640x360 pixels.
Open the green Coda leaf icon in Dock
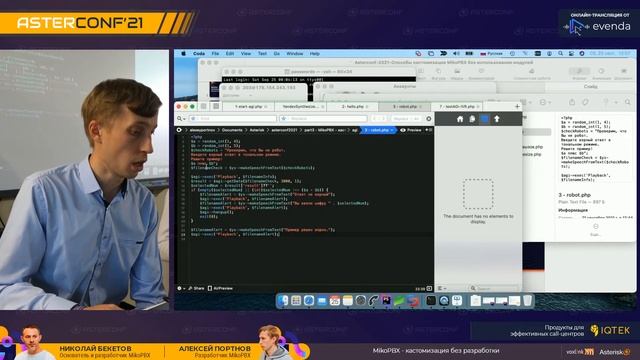pyautogui.click(x=399, y=301)
